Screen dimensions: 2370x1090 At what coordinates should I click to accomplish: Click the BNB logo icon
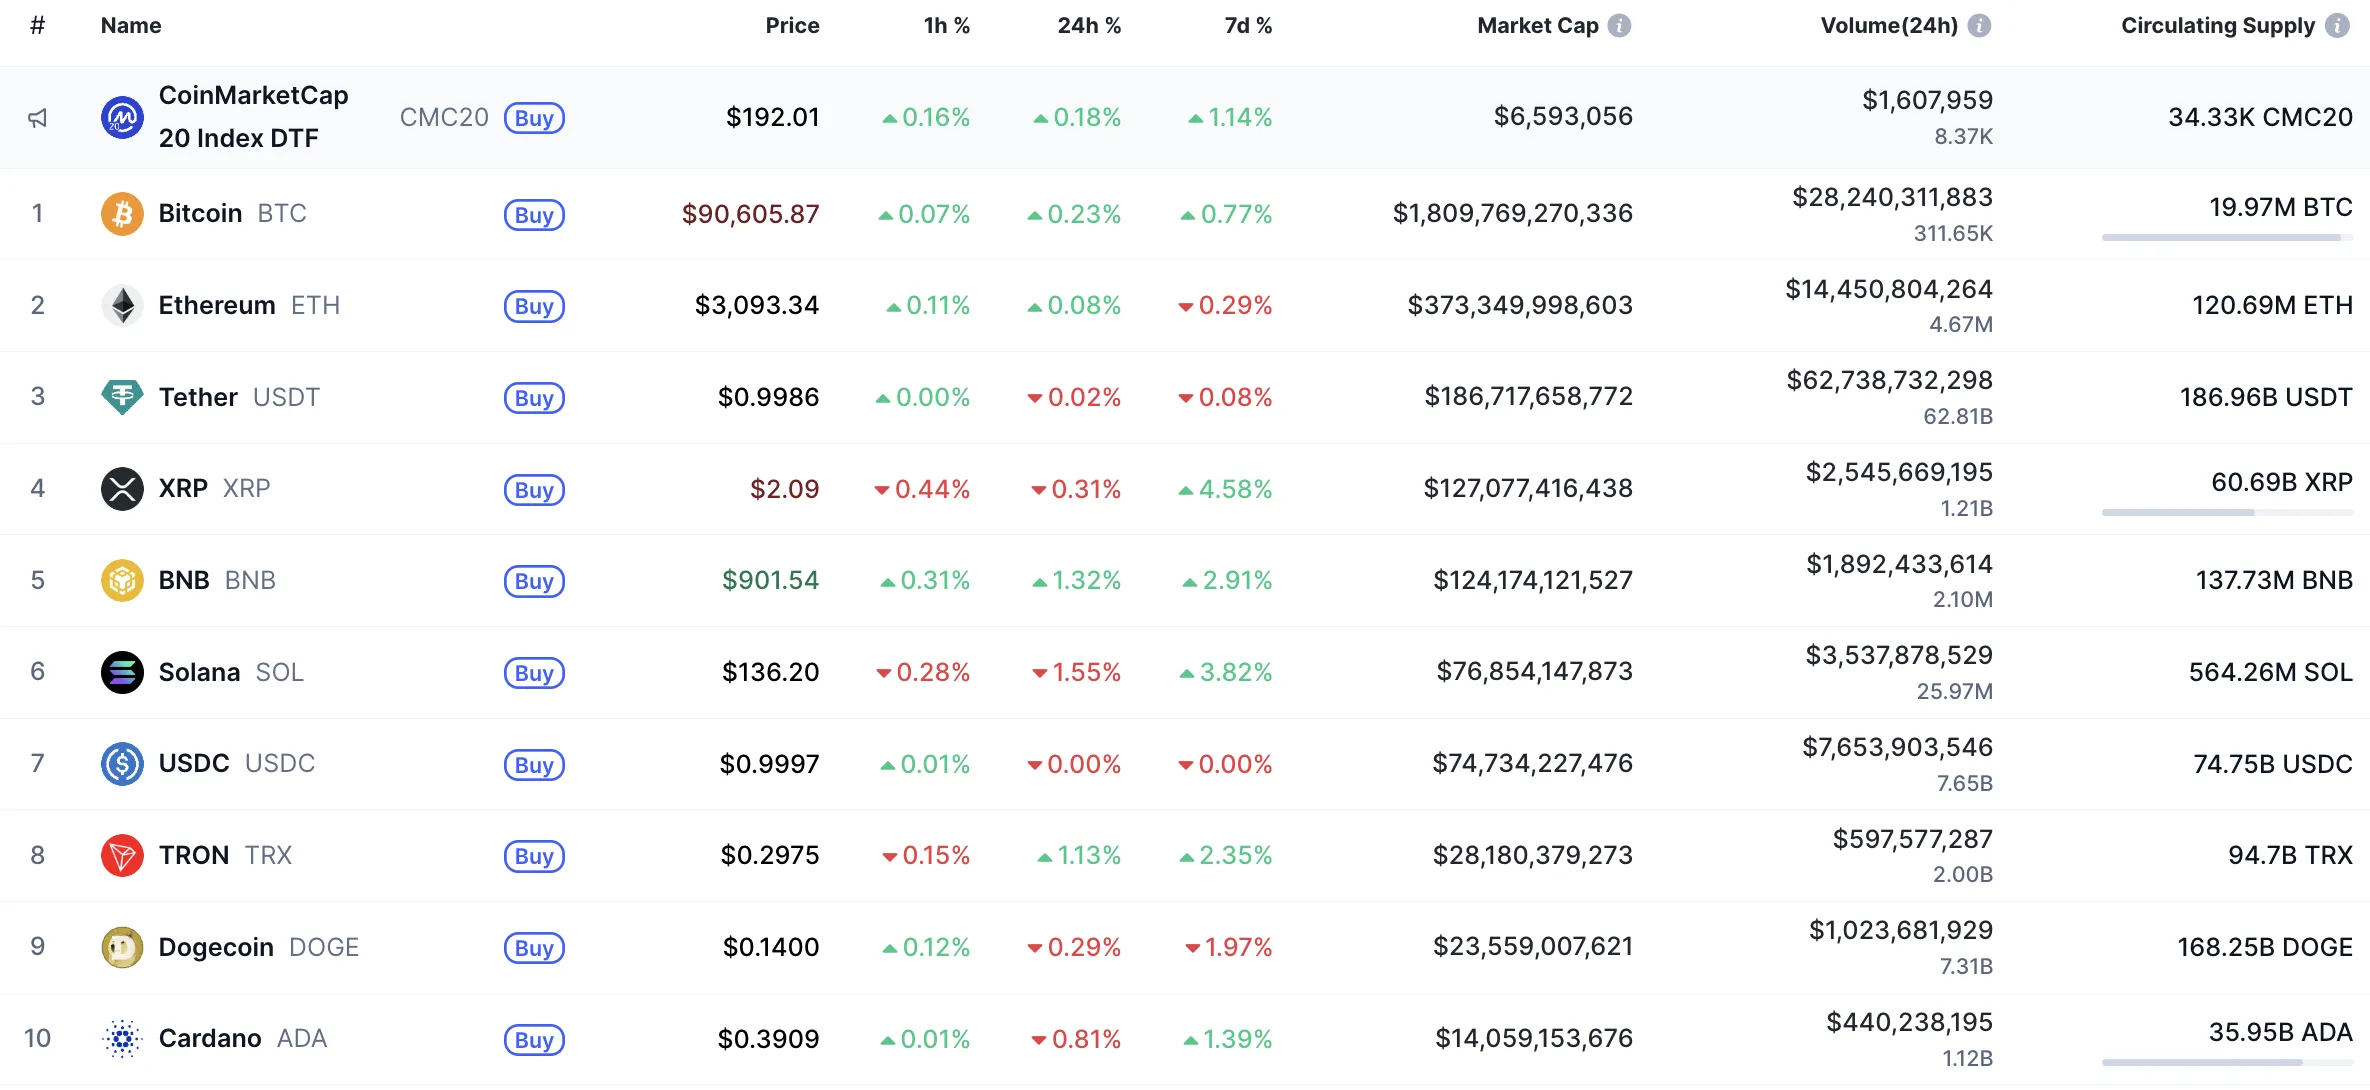(x=121, y=580)
